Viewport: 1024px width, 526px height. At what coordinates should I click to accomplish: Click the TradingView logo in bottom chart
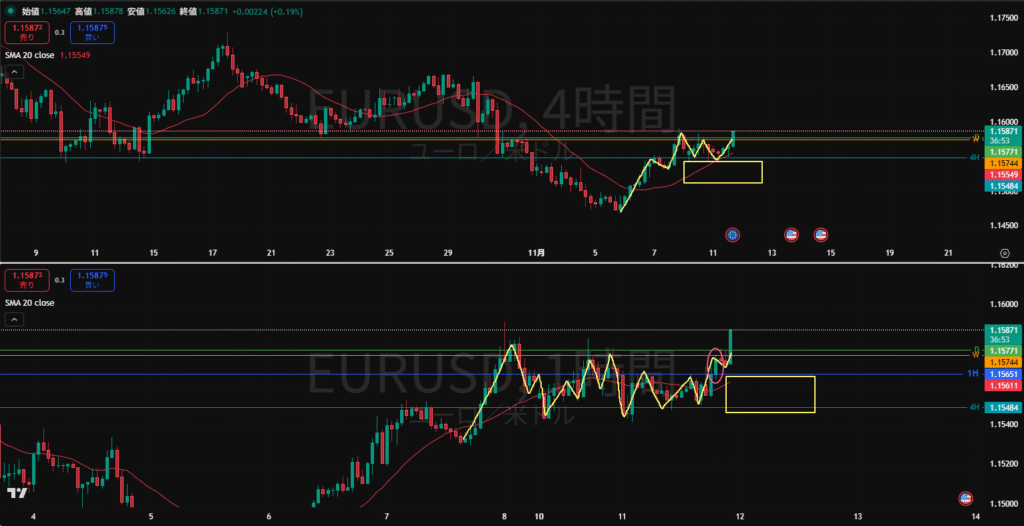click(16, 493)
